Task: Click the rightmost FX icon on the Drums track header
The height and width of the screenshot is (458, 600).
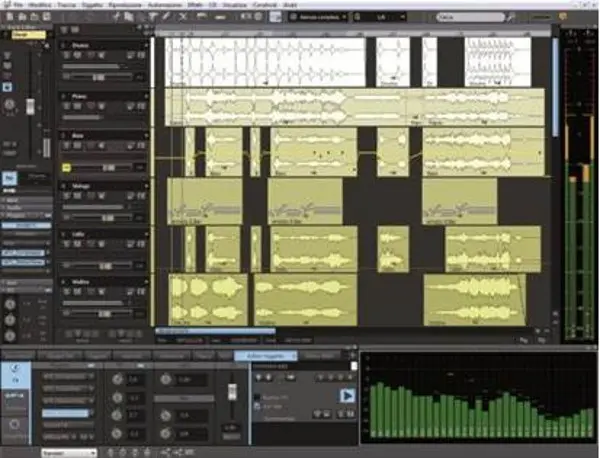Action: (x=141, y=55)
